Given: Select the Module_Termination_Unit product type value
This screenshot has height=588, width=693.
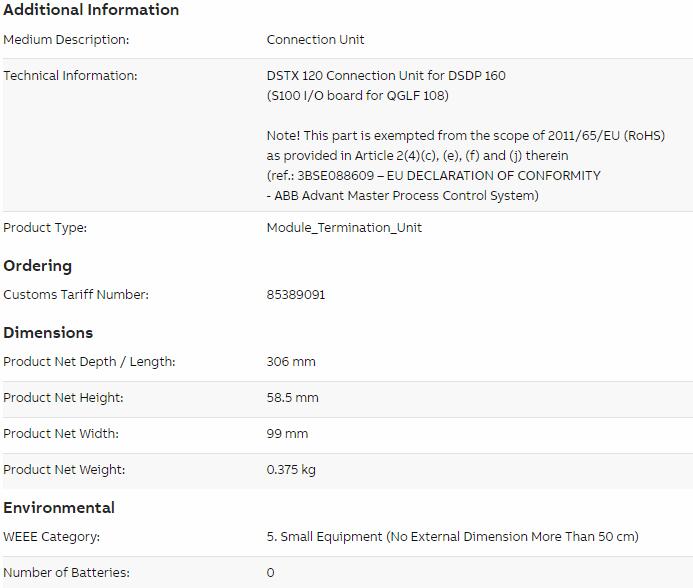Looking at the screenshot, I should [344, 228].
